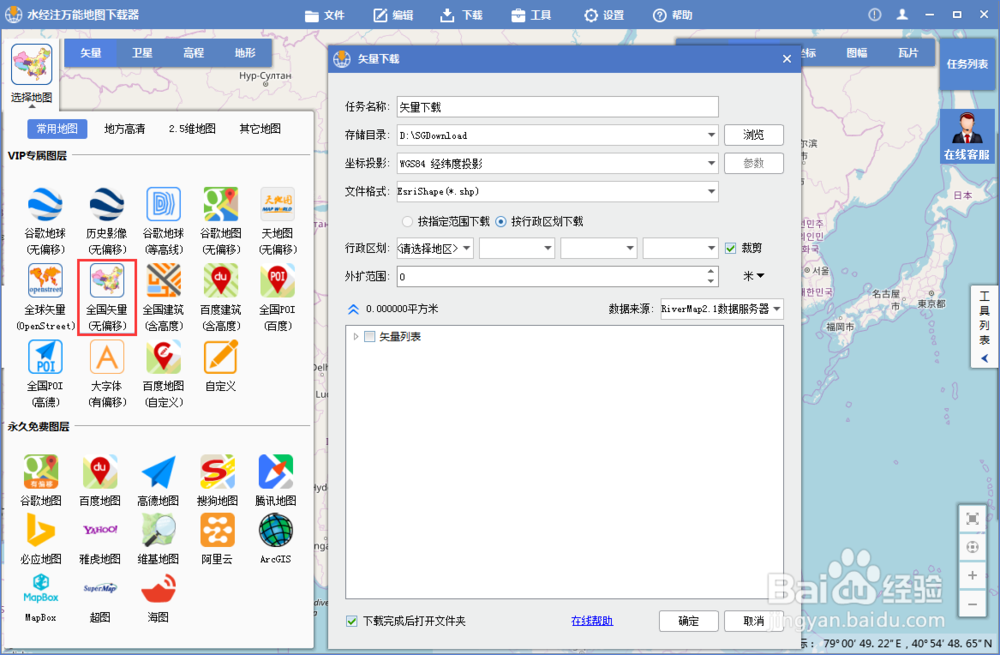Open the 文件 menu
1000x655 pixels.
click(325, 15)
